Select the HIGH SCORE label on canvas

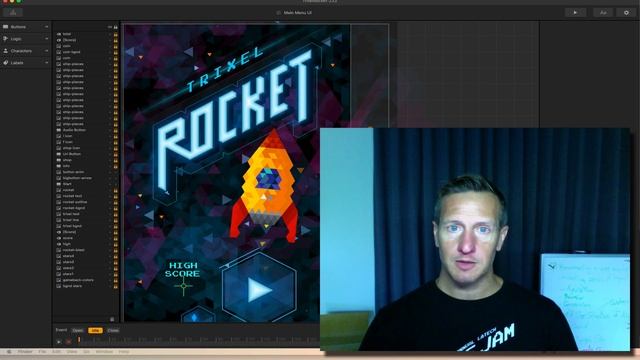tap(182, 270)
